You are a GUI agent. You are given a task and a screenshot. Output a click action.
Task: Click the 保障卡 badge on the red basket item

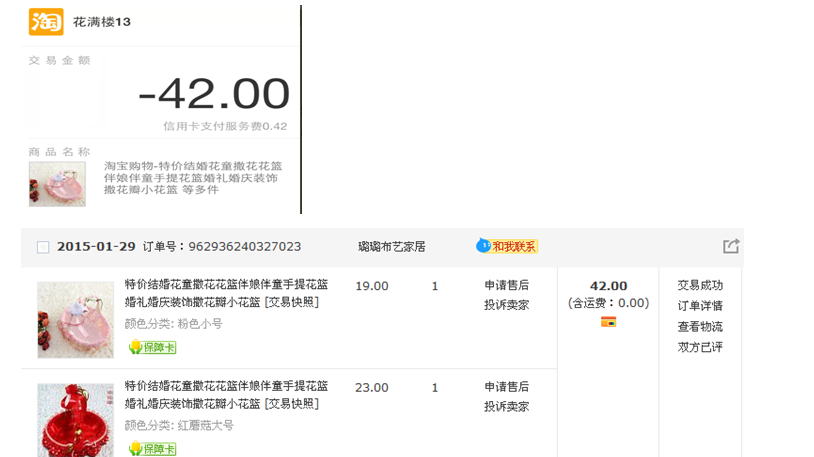tap(152, 449)
